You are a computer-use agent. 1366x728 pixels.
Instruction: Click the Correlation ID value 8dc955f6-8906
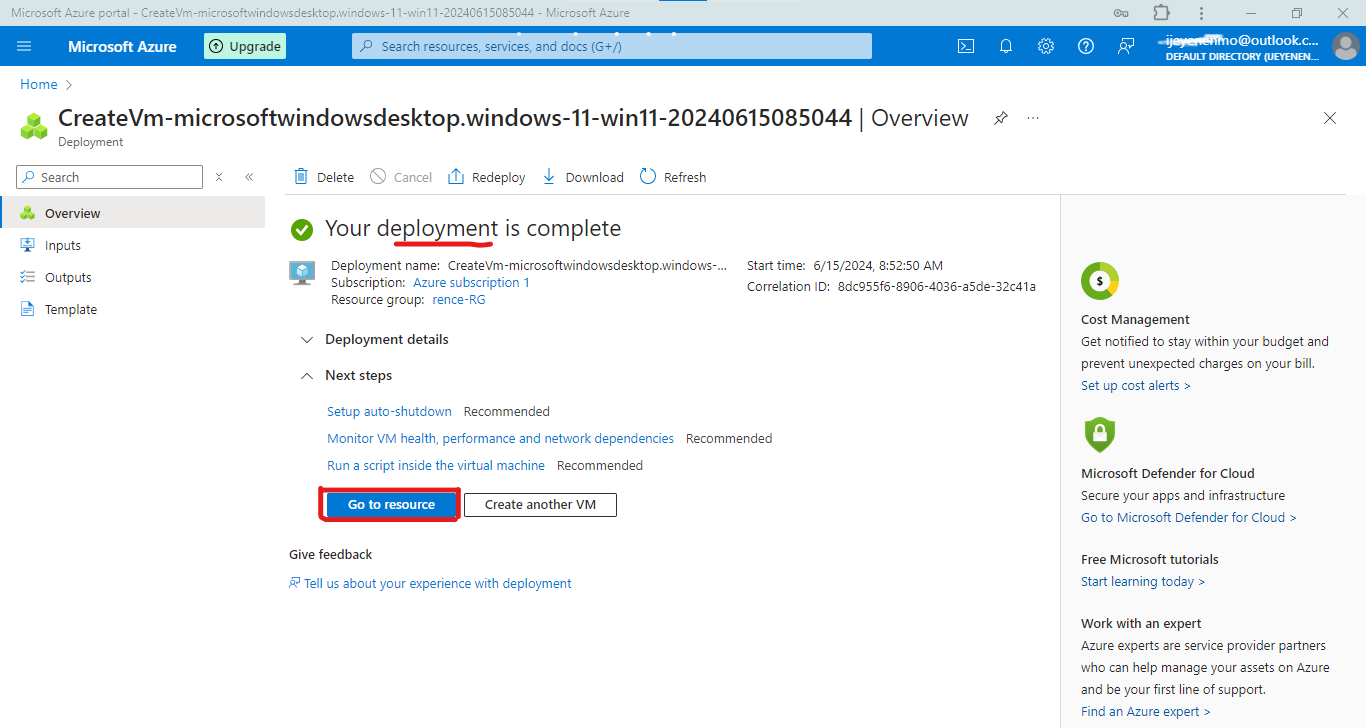[937, 286]
